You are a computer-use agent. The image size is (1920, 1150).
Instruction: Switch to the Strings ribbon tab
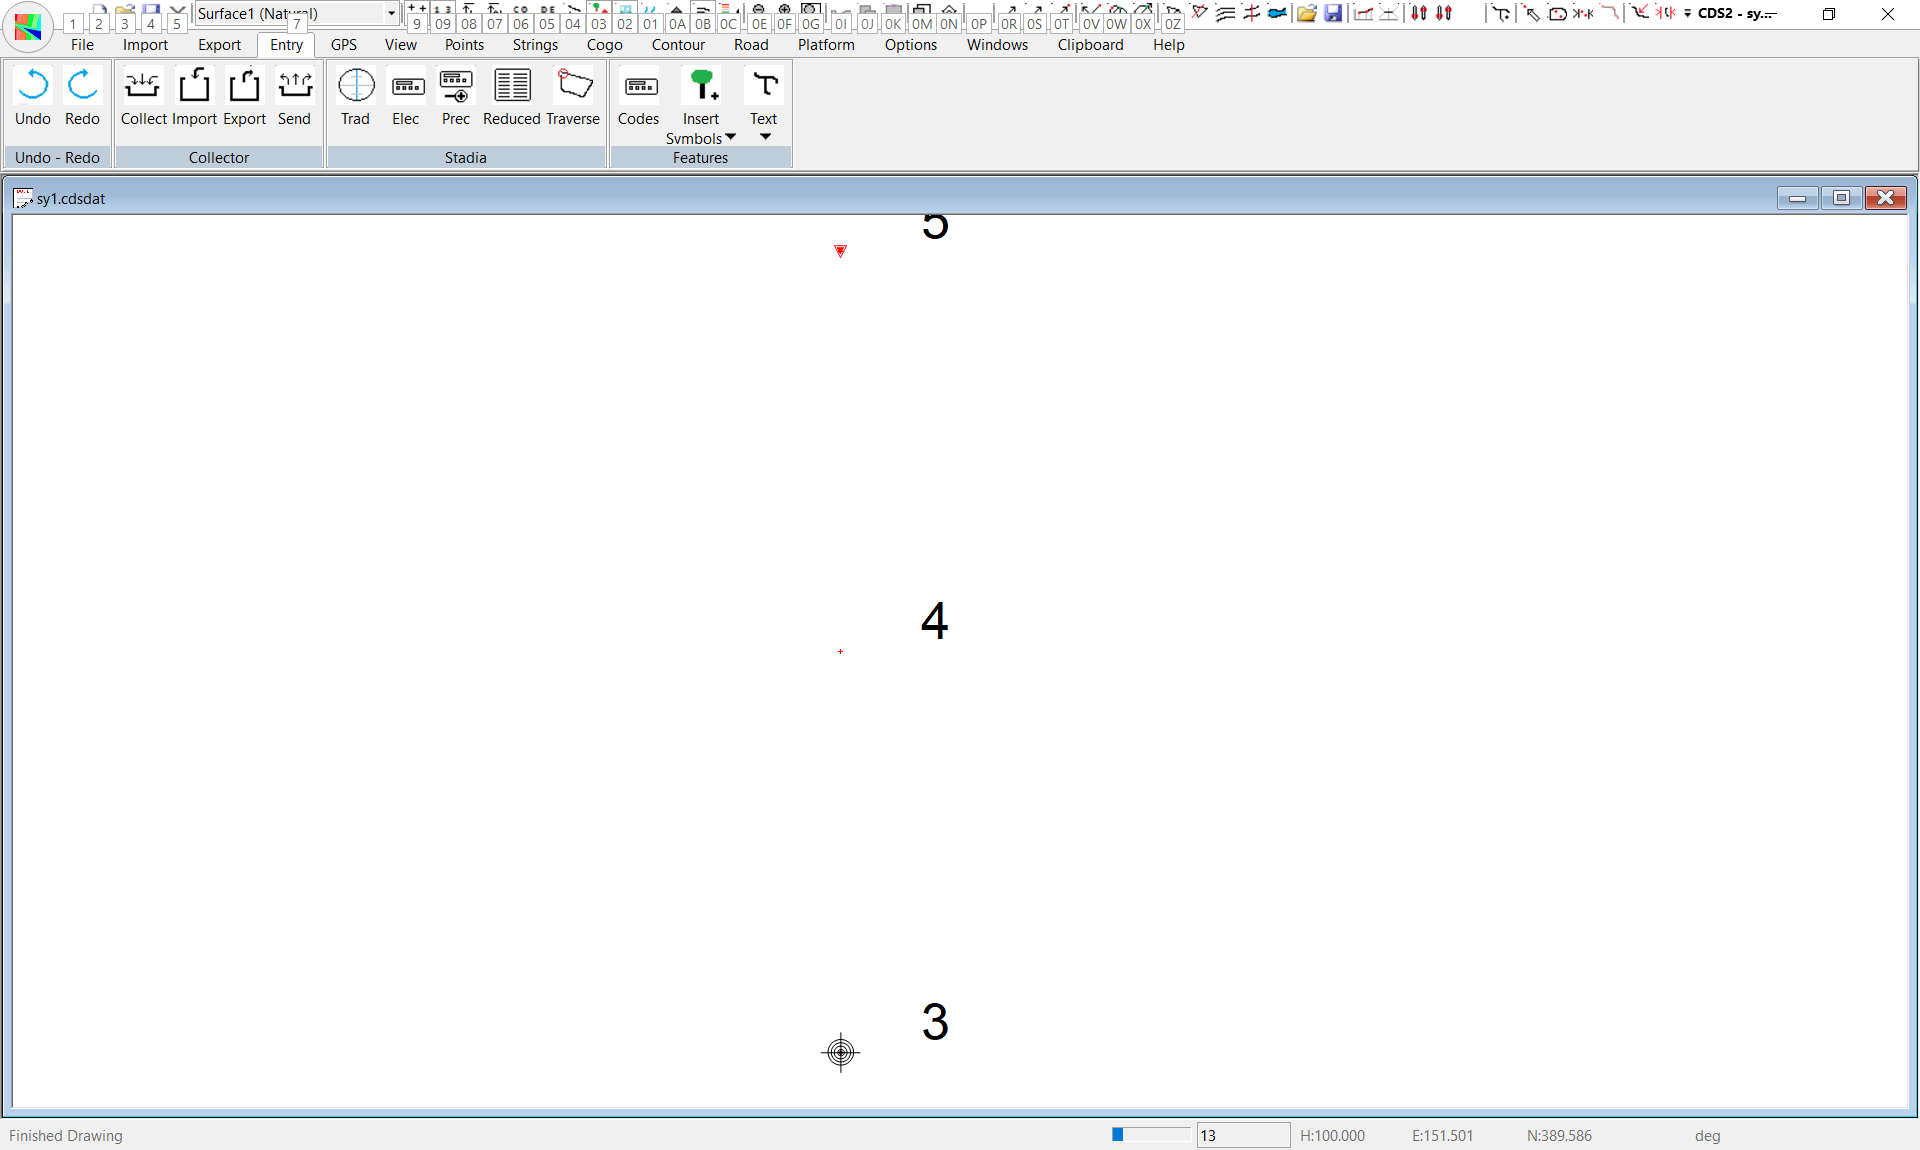click(x=535, y=45)
